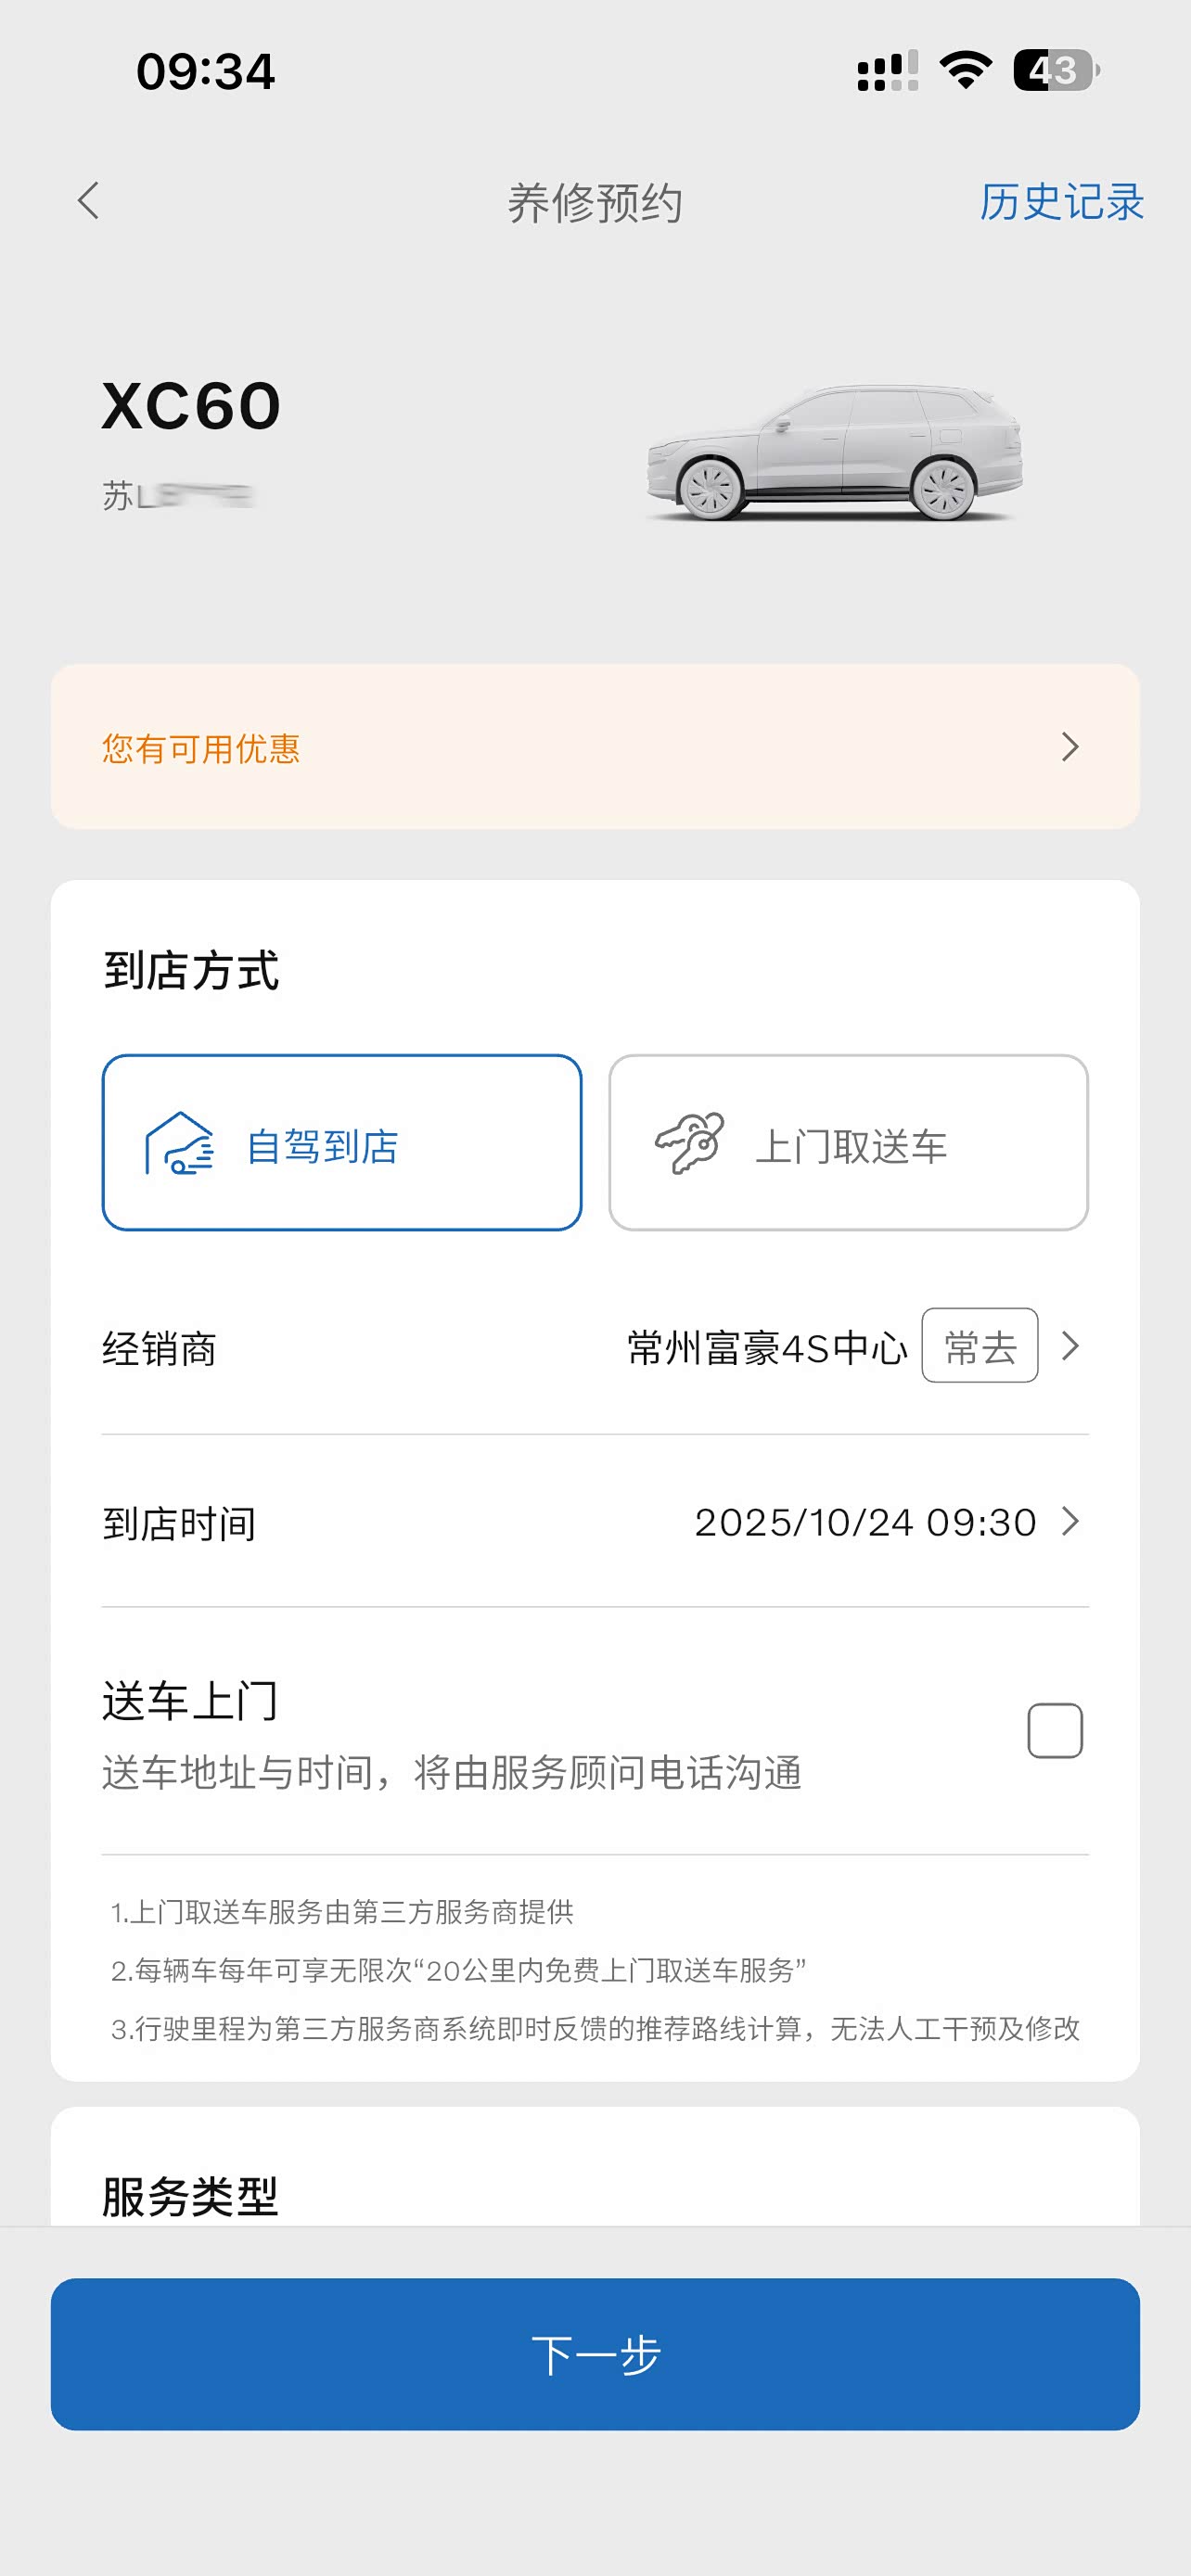
Task: Open dealer selection chevron
Action: pyautogui.click(x=1070, y=1346)
